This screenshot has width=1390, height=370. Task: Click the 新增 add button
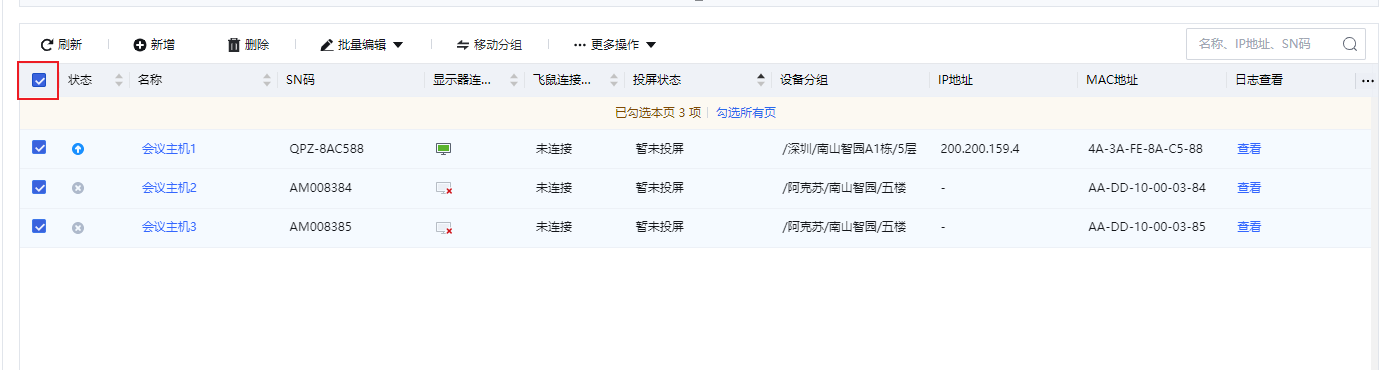coord(154,45)
